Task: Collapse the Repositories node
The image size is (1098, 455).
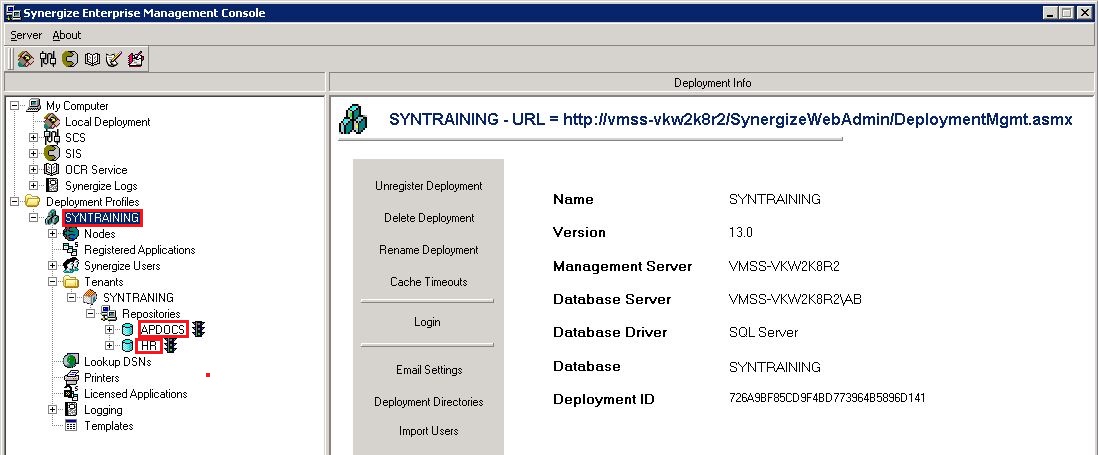Action: tap(90, 314)
